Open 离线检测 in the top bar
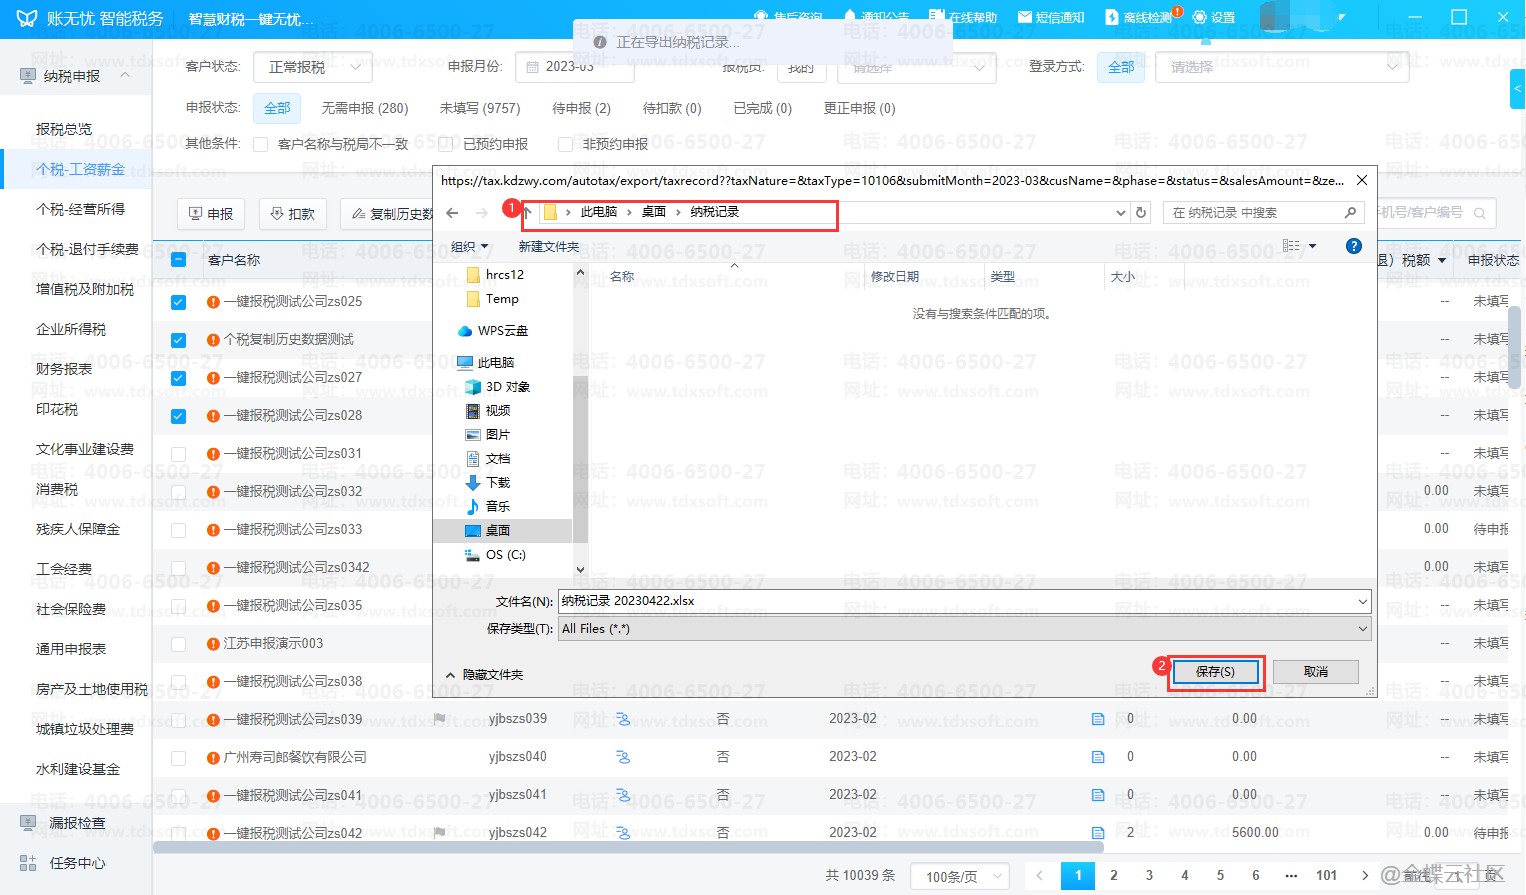This screenshot has height=895, width=1526. (x=1140, y=17)
